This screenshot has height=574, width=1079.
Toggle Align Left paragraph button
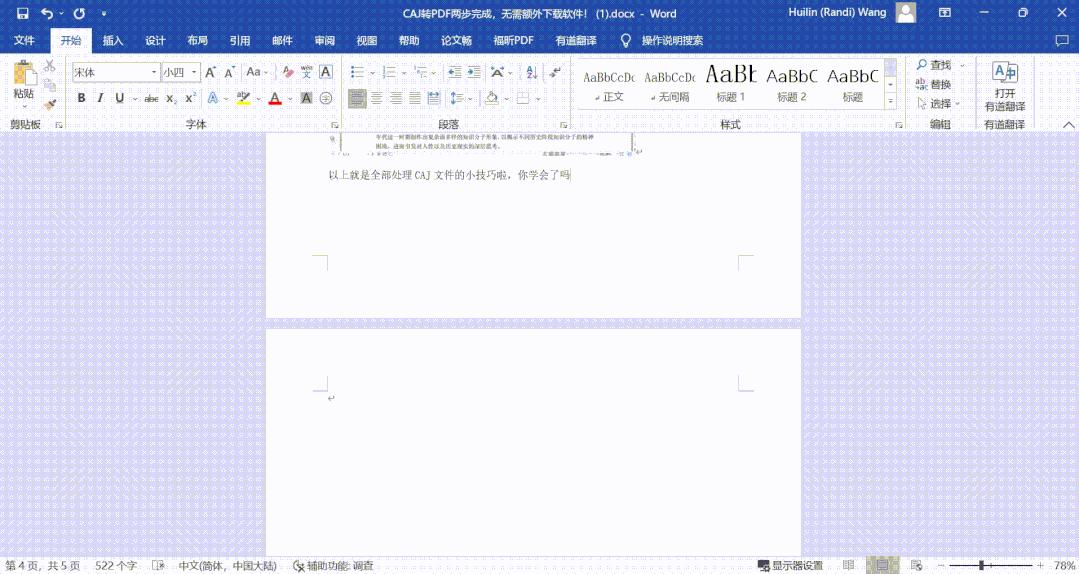pos(357,98)
